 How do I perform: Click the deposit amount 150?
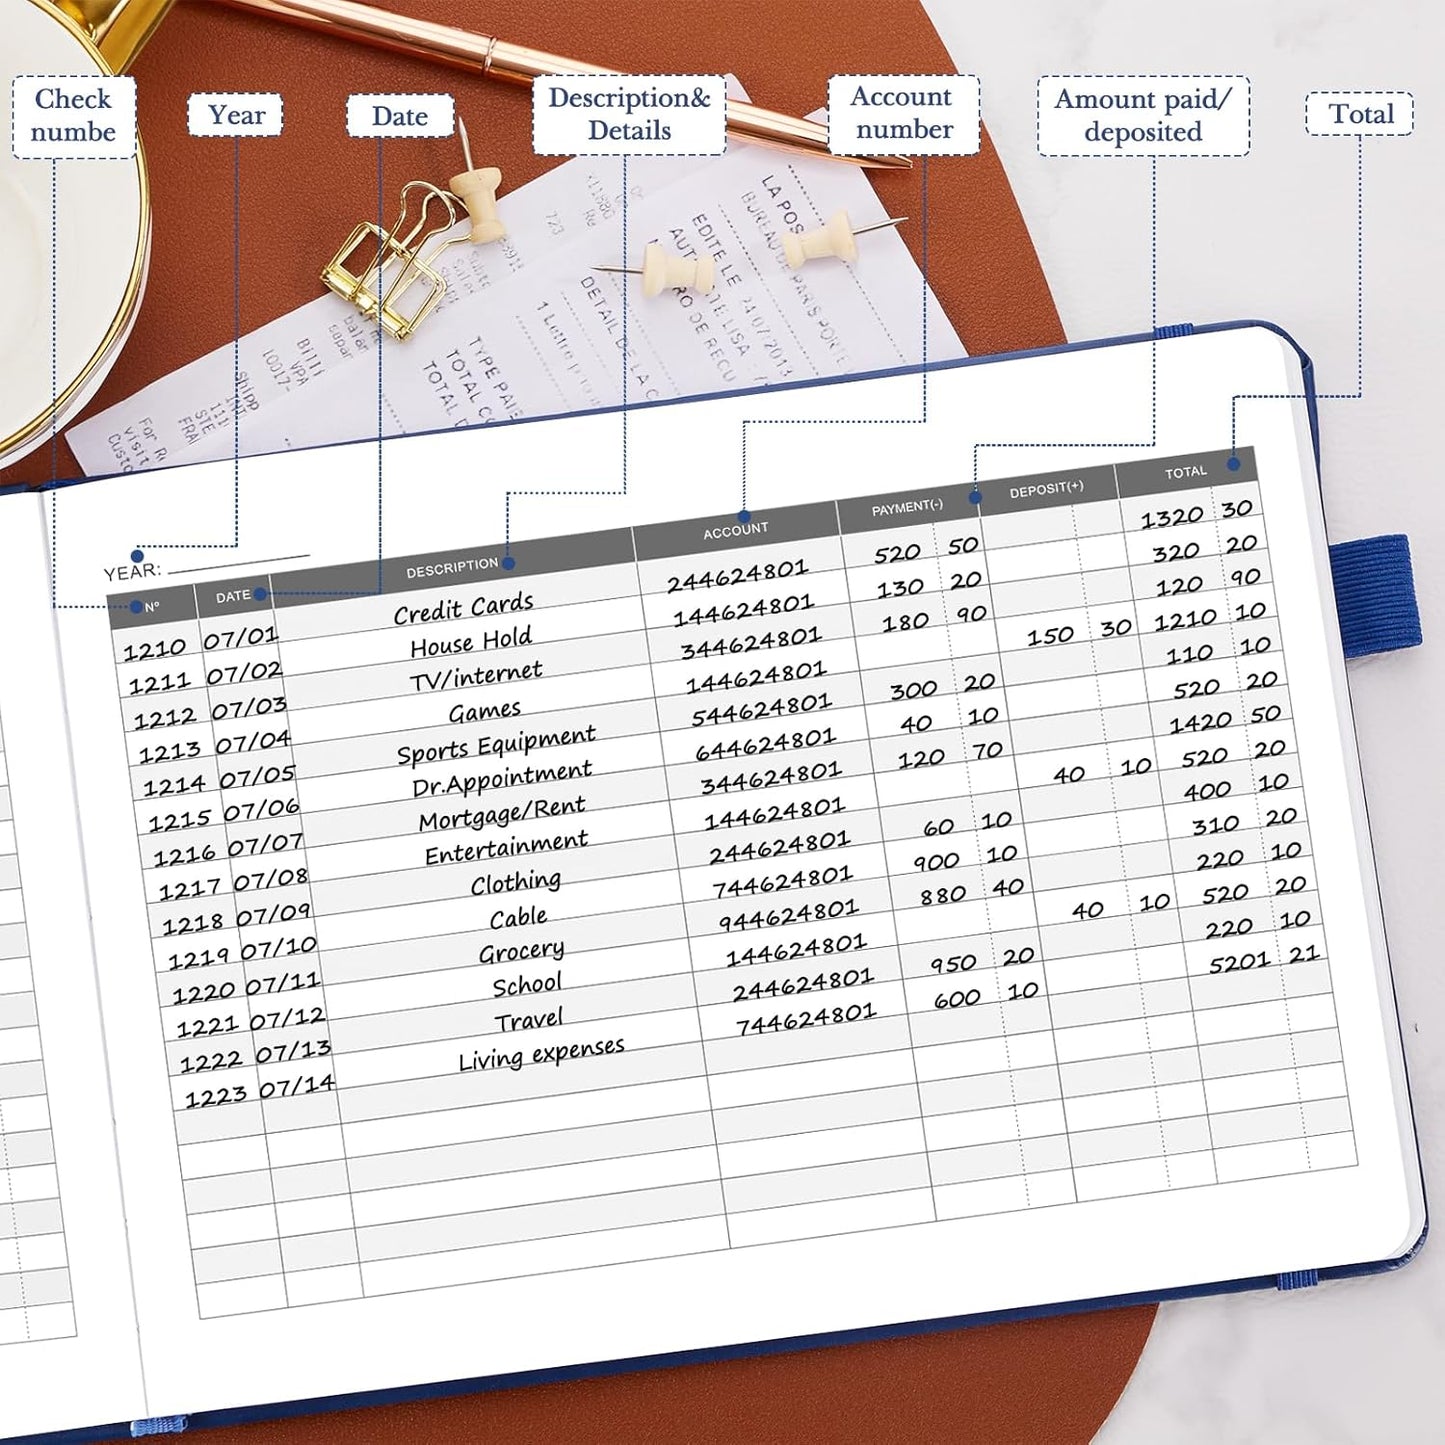pyautogui.click(x=1050, y=636)
